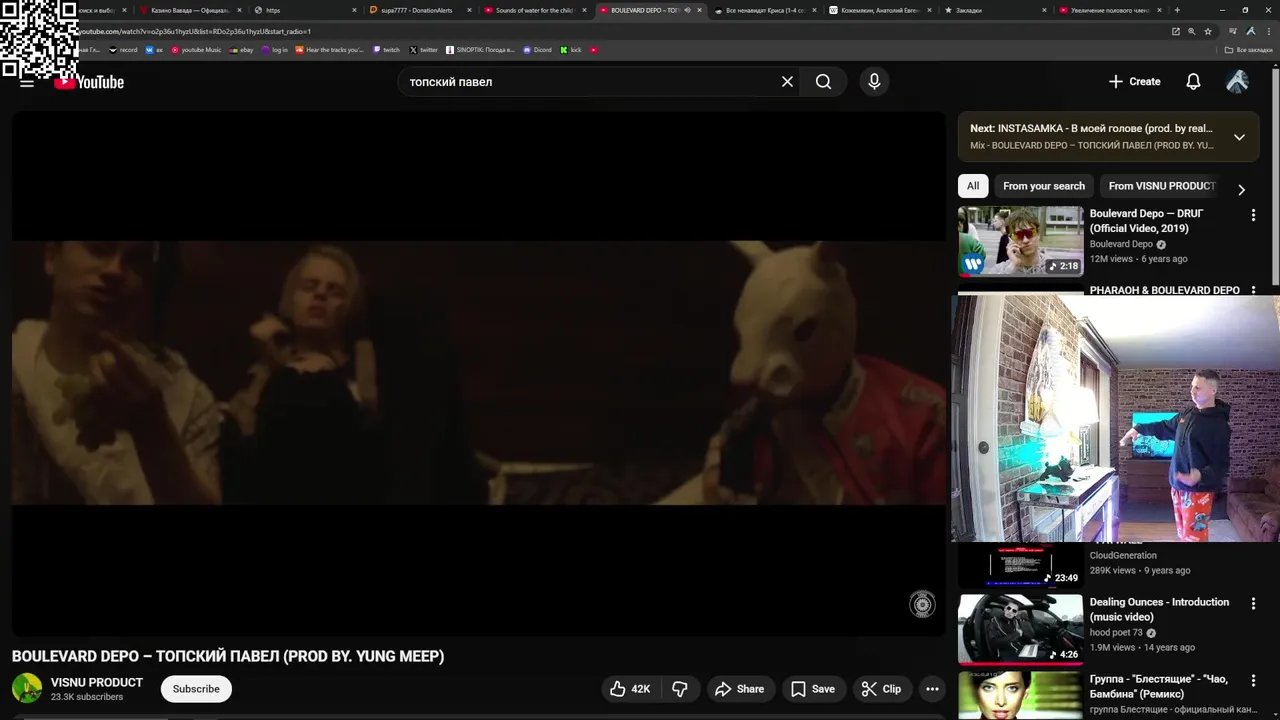Open the CloudGeneration channel link

[1123, 556]
